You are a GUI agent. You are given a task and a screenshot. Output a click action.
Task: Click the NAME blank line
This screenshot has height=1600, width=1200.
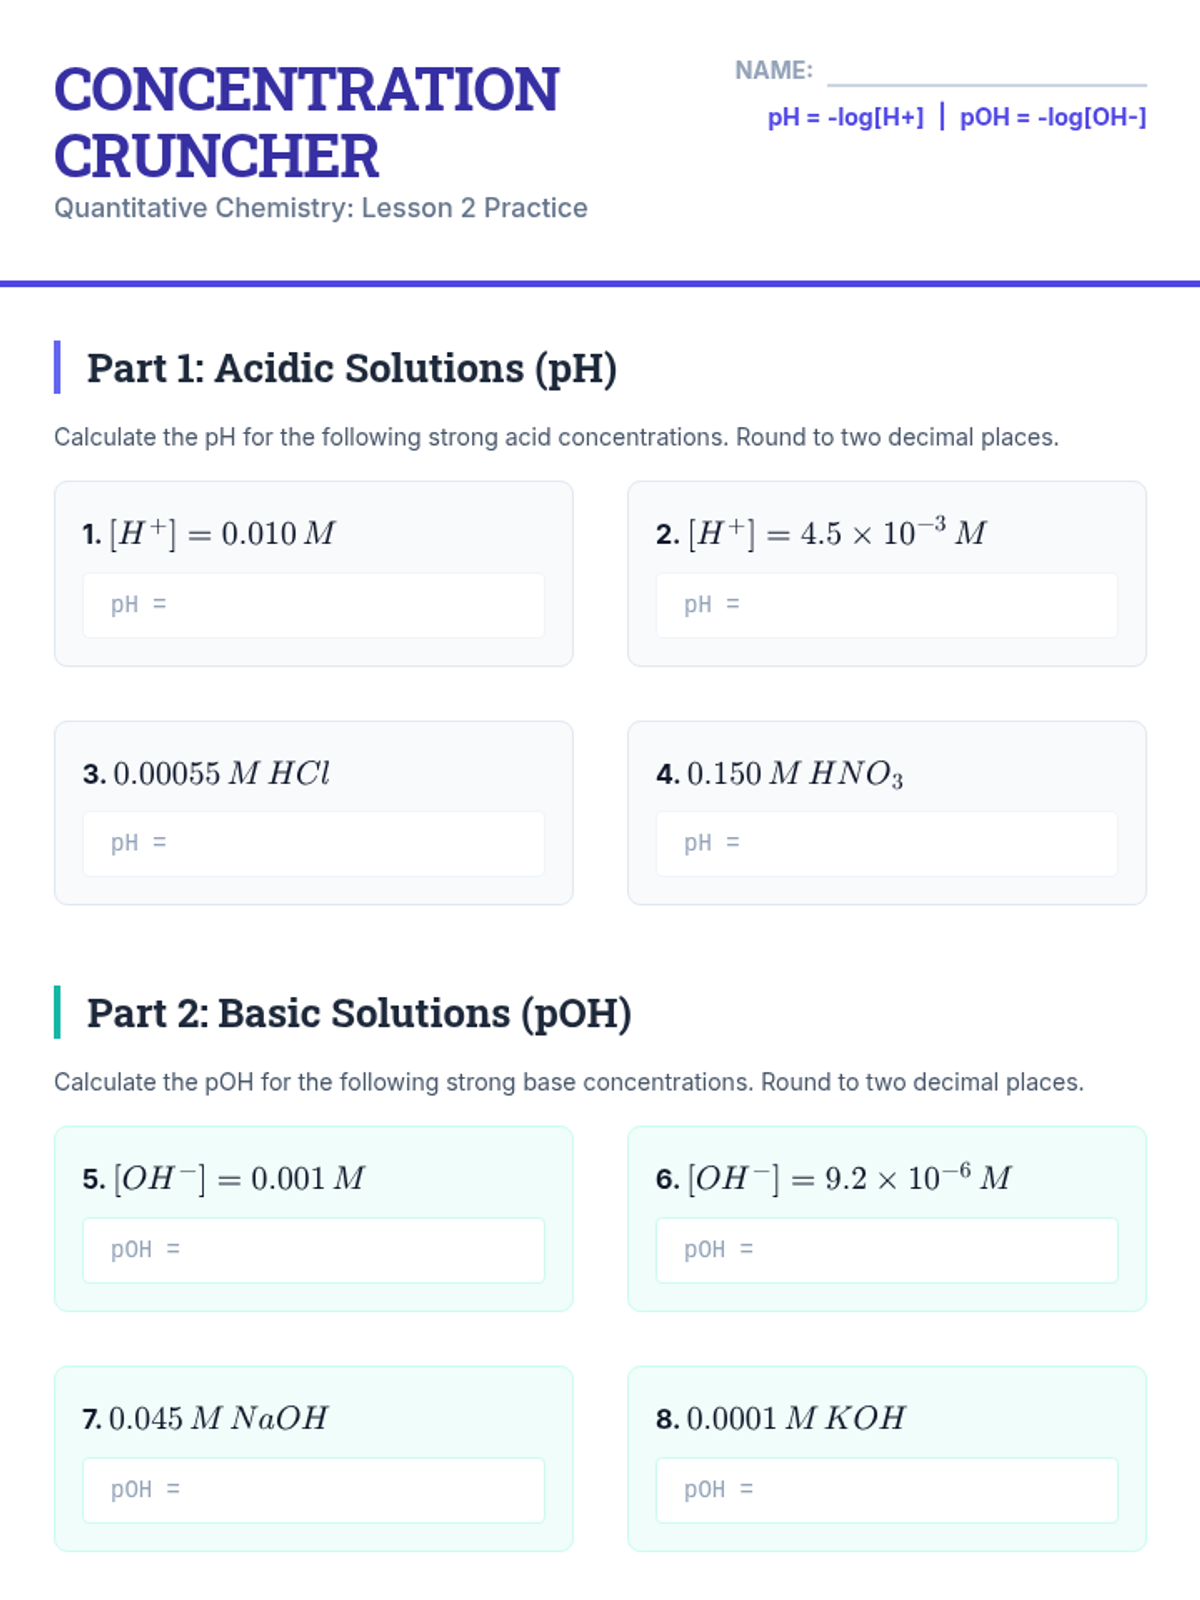point(986,72)
